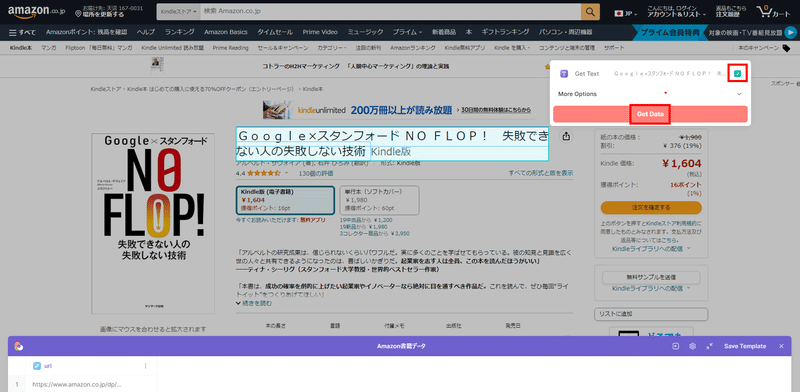This screenshot has height=392, width=800.
Task: Tick the green Get Text checkbox
Action: tap(737, 74)
